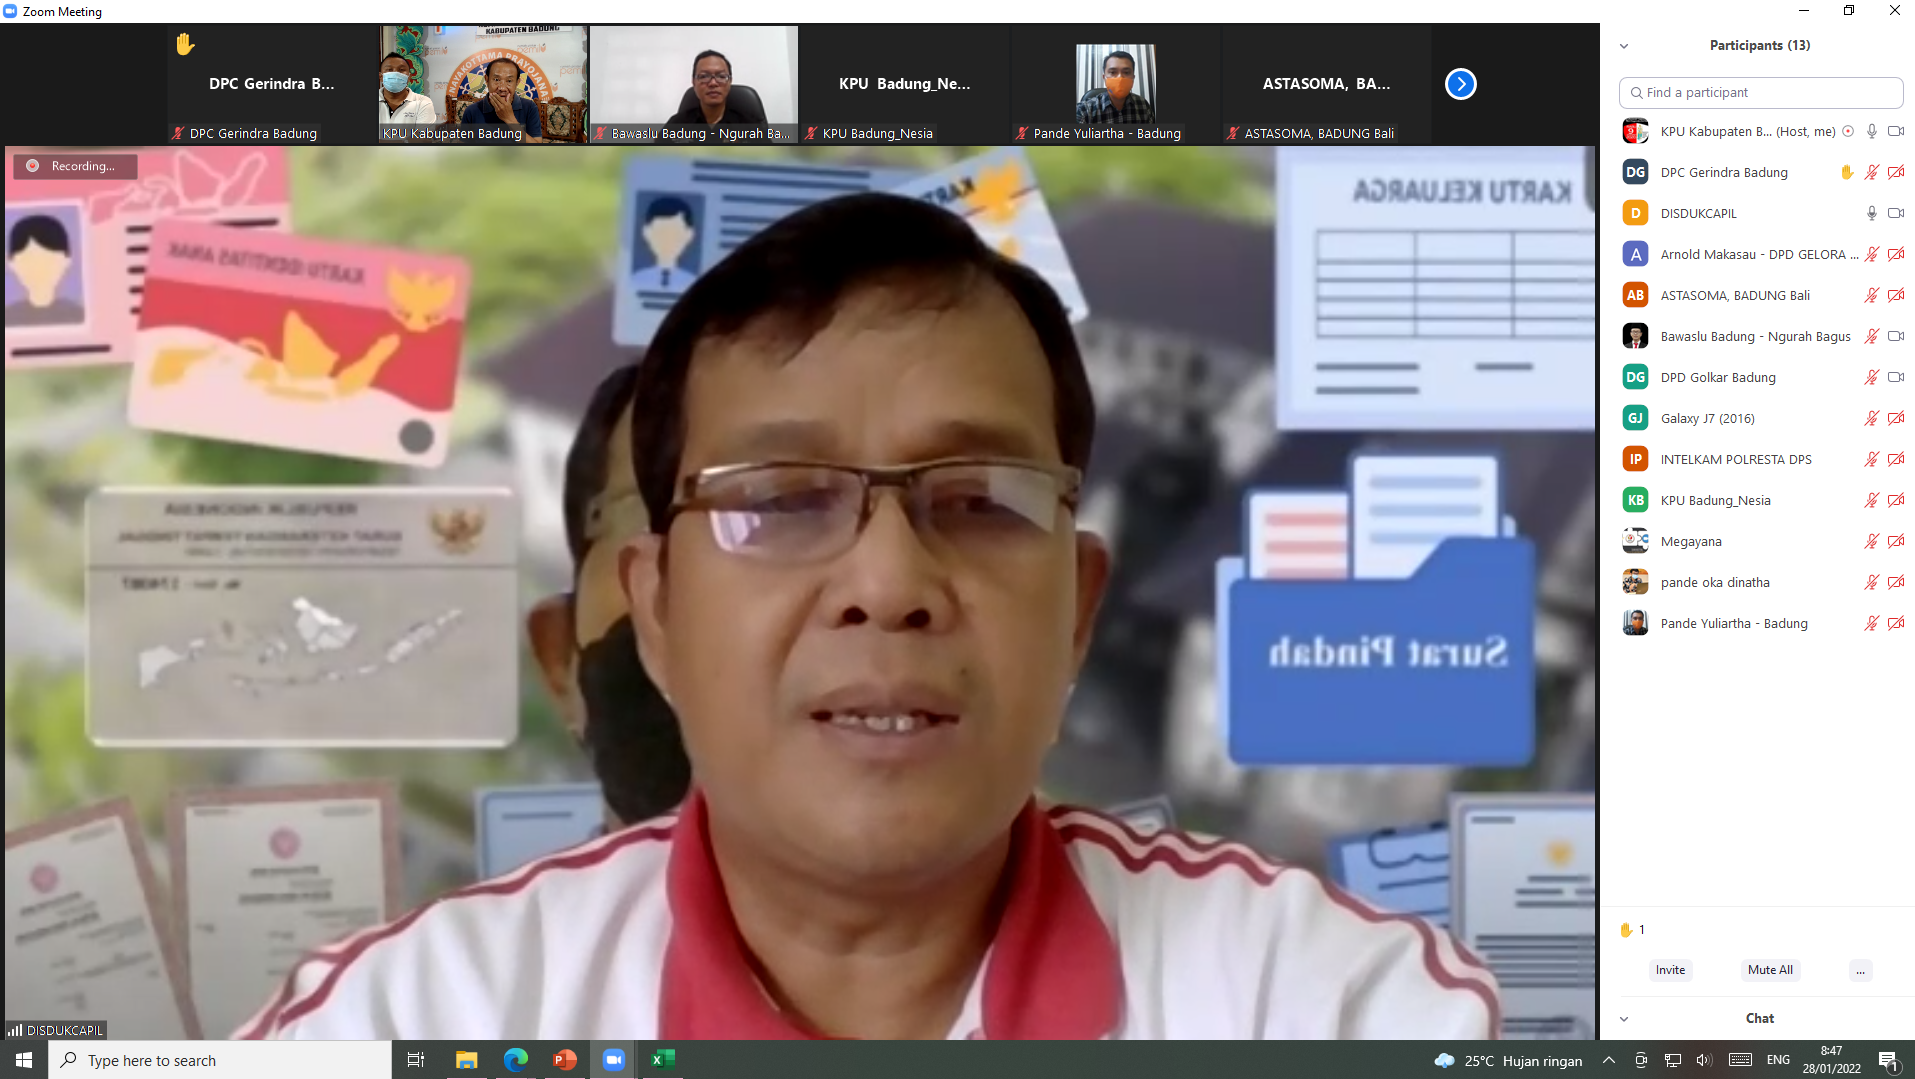Viewport: 1915px width, 1079px height.
Task: Click the raised hand icon beside DPC Gerindra Badung
Action: (x=1846, y=172)
